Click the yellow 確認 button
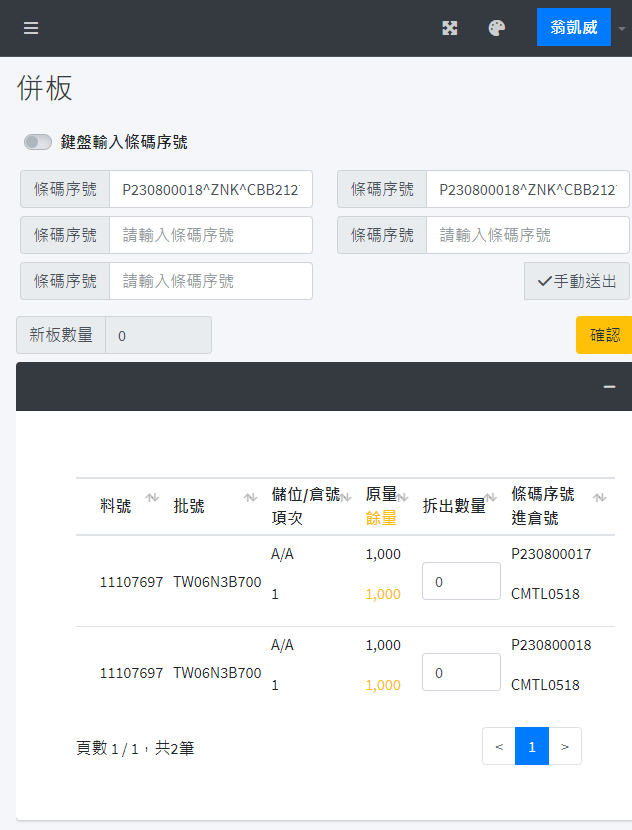632x830 pixels. click(604, 335)
